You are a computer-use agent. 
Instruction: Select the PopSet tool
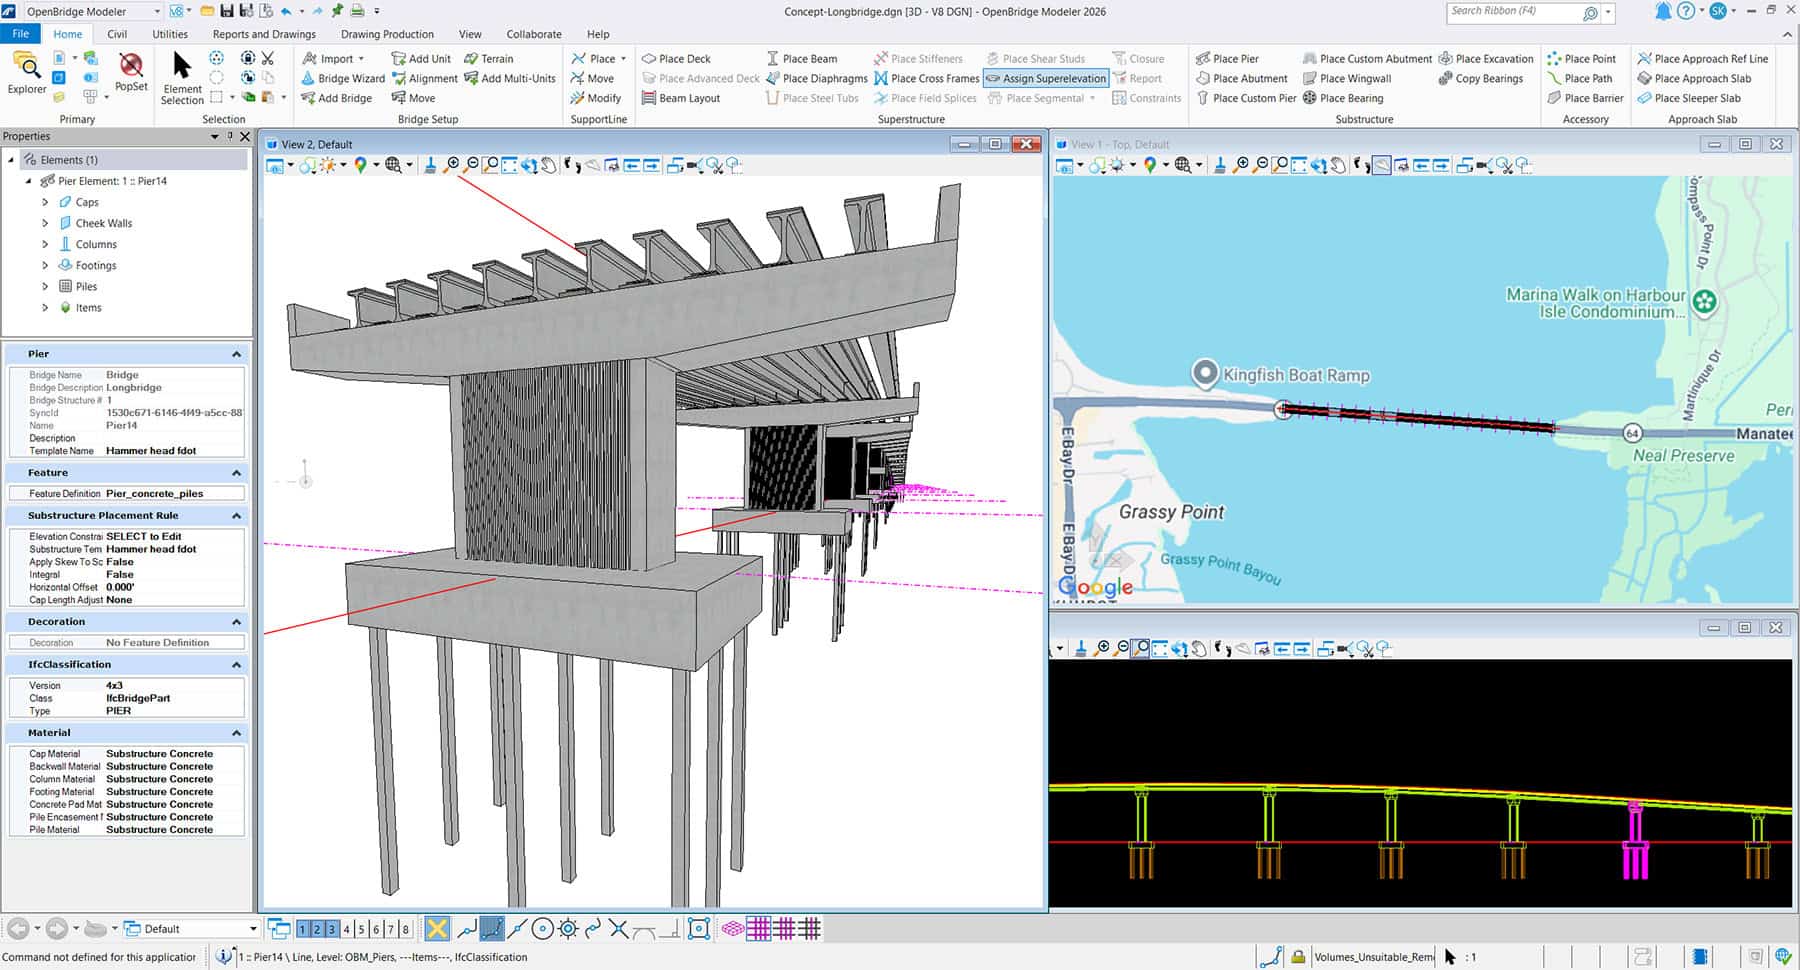coord(131,73)
